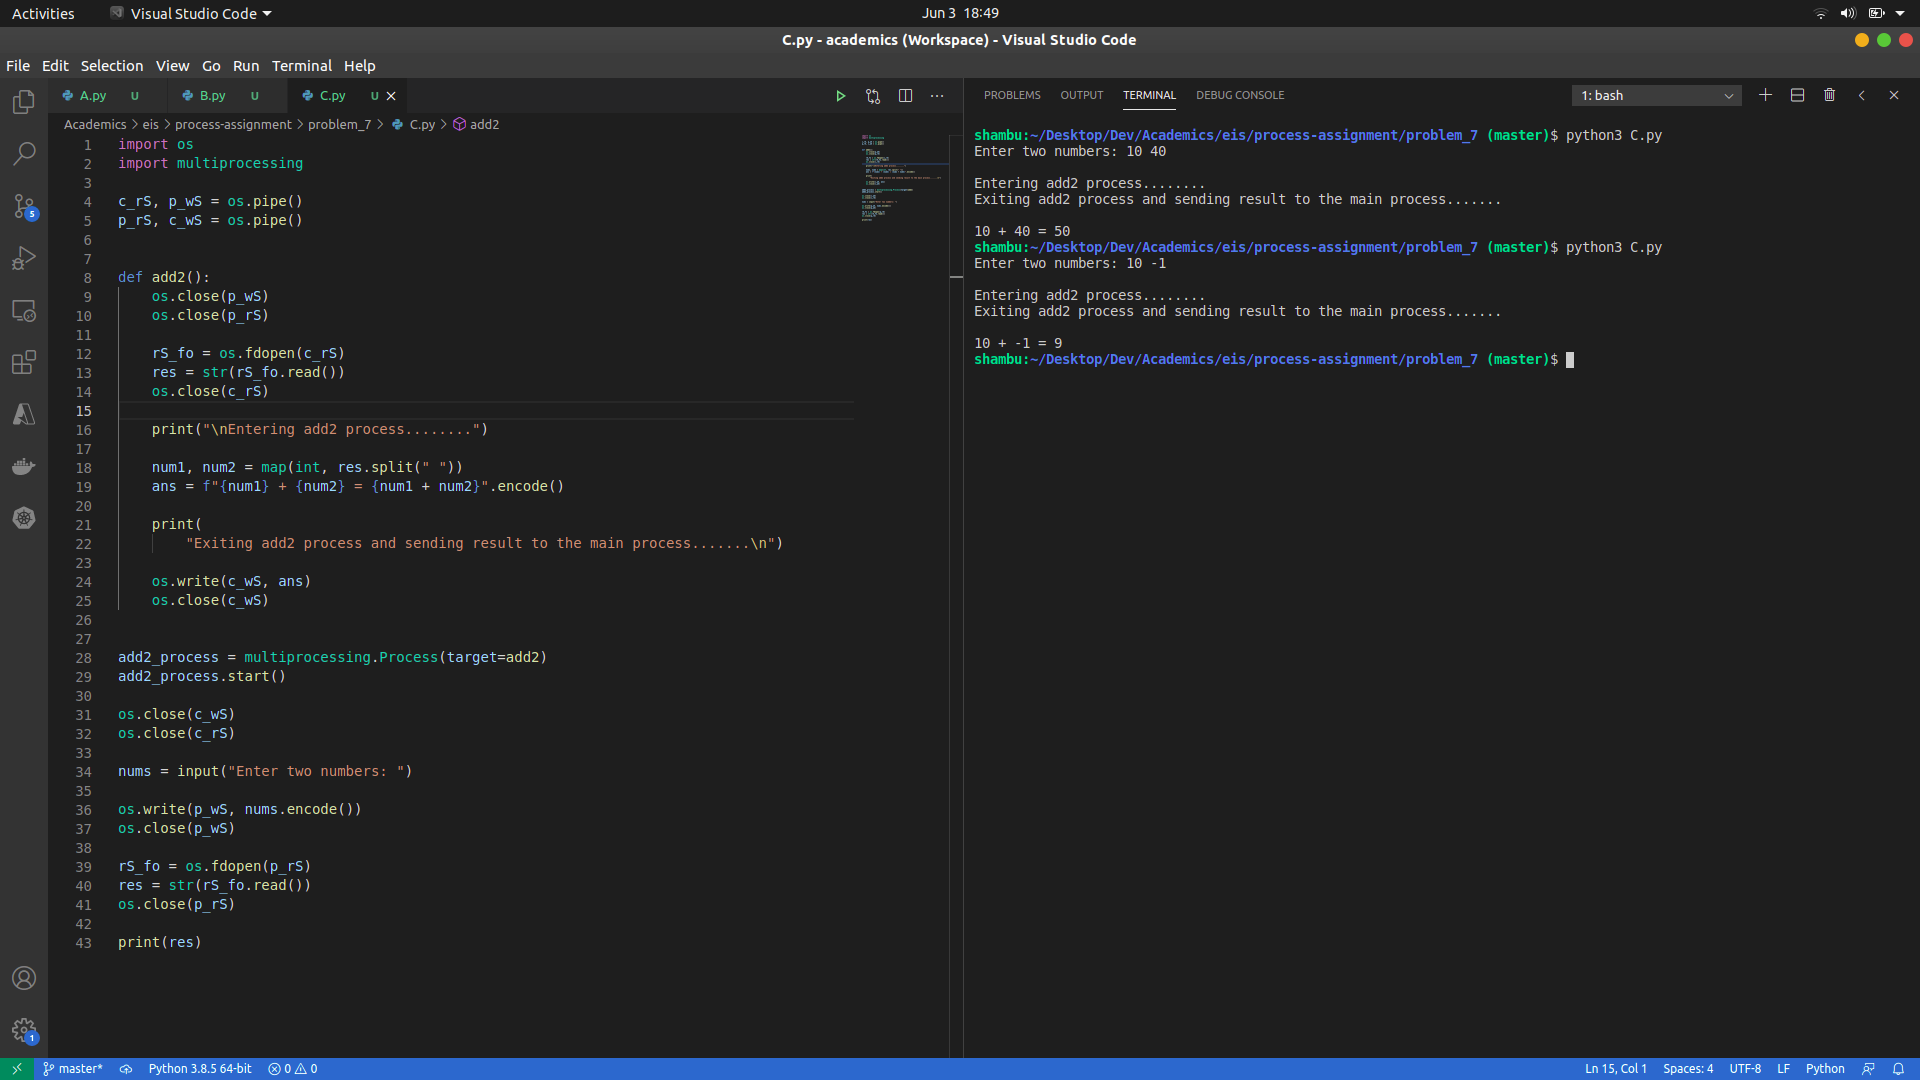Open the Source Control view

pyautogui.click(x=24, y=206)
